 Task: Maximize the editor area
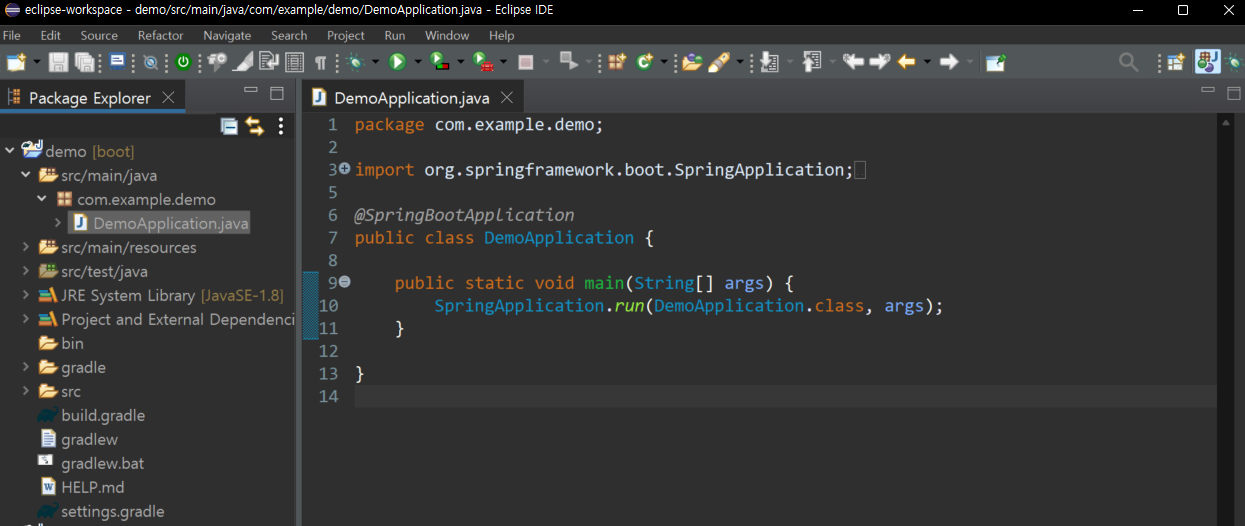[1233, 92]
